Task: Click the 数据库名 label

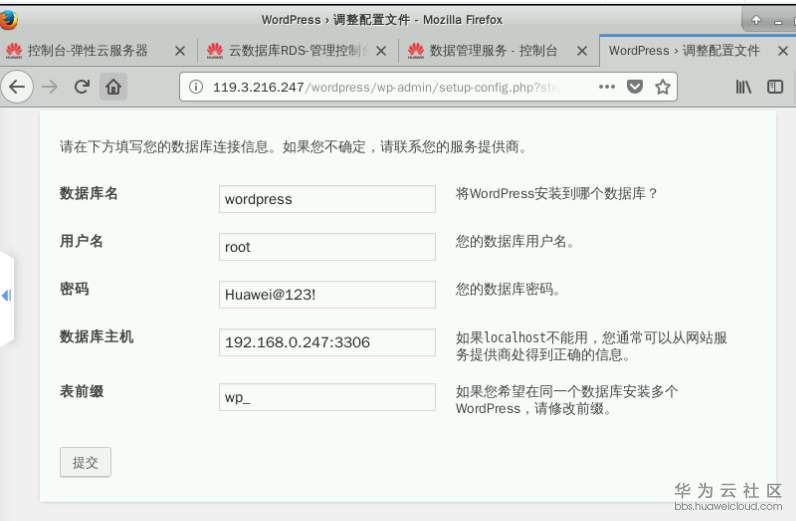Action: (x=89, y=193)
